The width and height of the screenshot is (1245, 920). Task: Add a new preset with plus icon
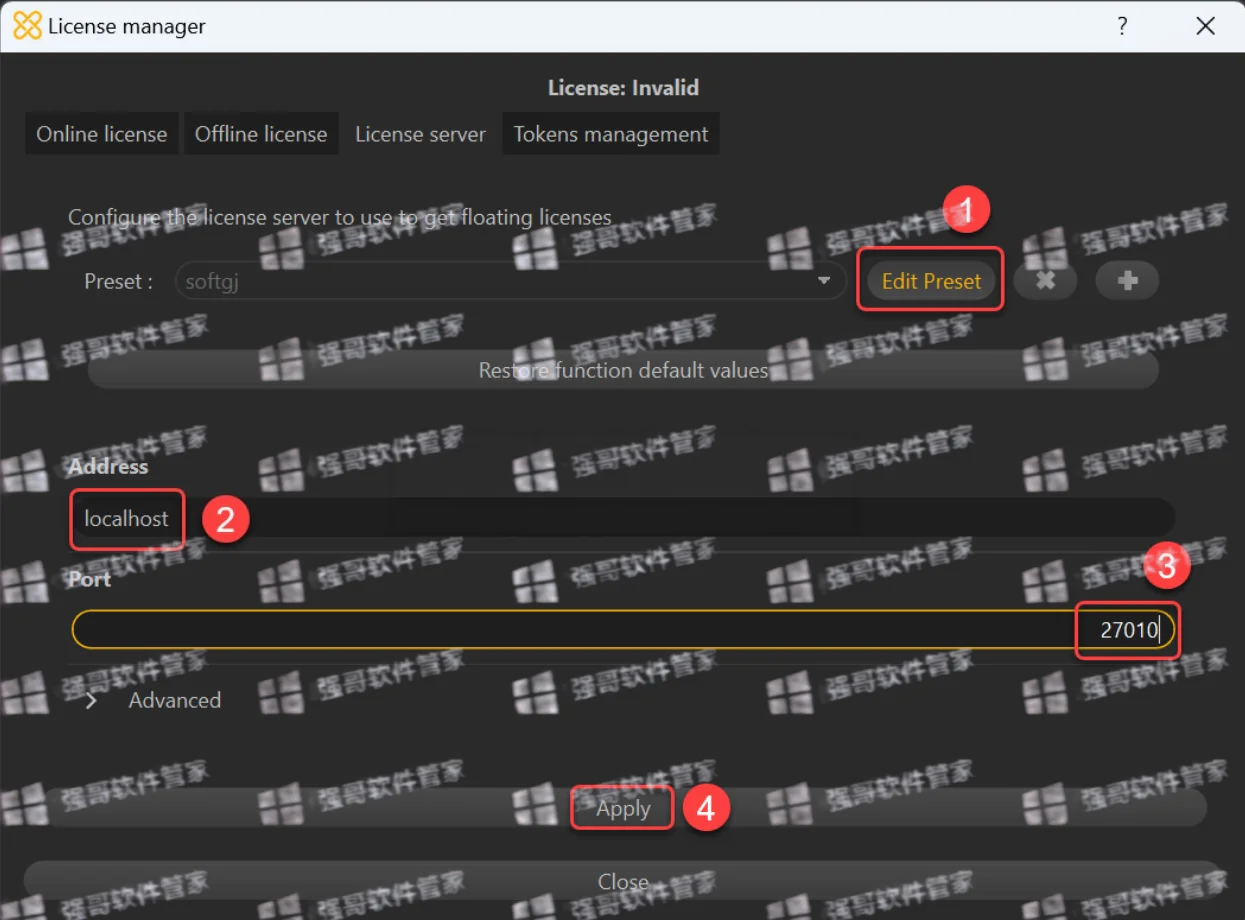pos(1127,281)
